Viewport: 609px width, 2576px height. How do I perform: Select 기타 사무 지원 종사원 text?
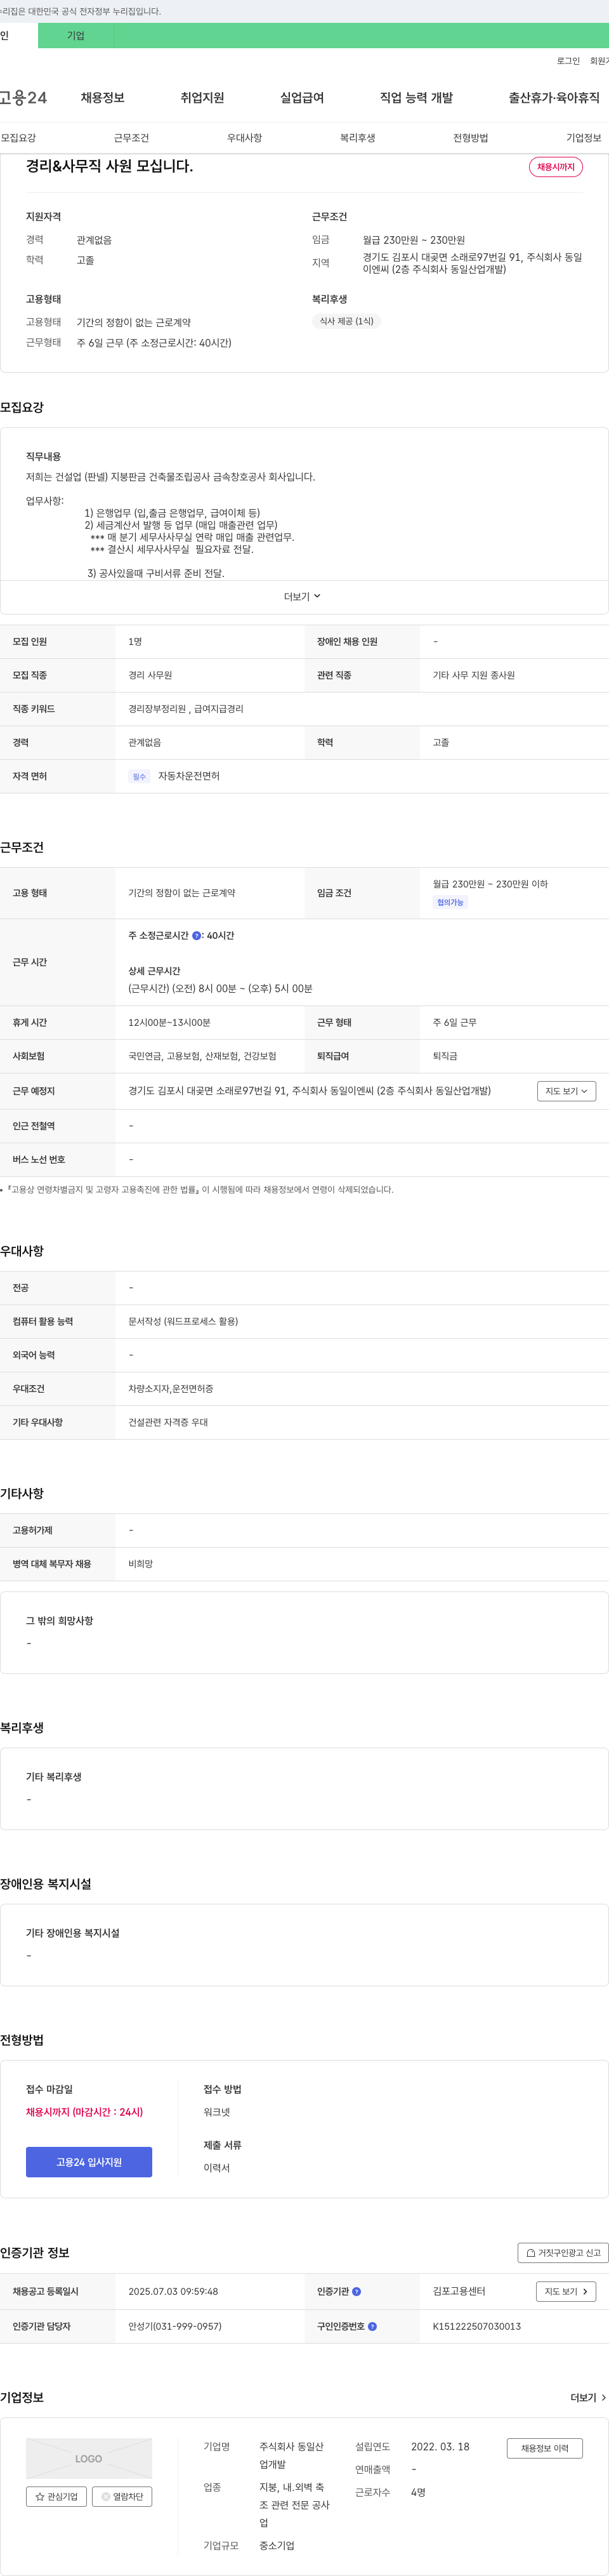coord(473,675)
